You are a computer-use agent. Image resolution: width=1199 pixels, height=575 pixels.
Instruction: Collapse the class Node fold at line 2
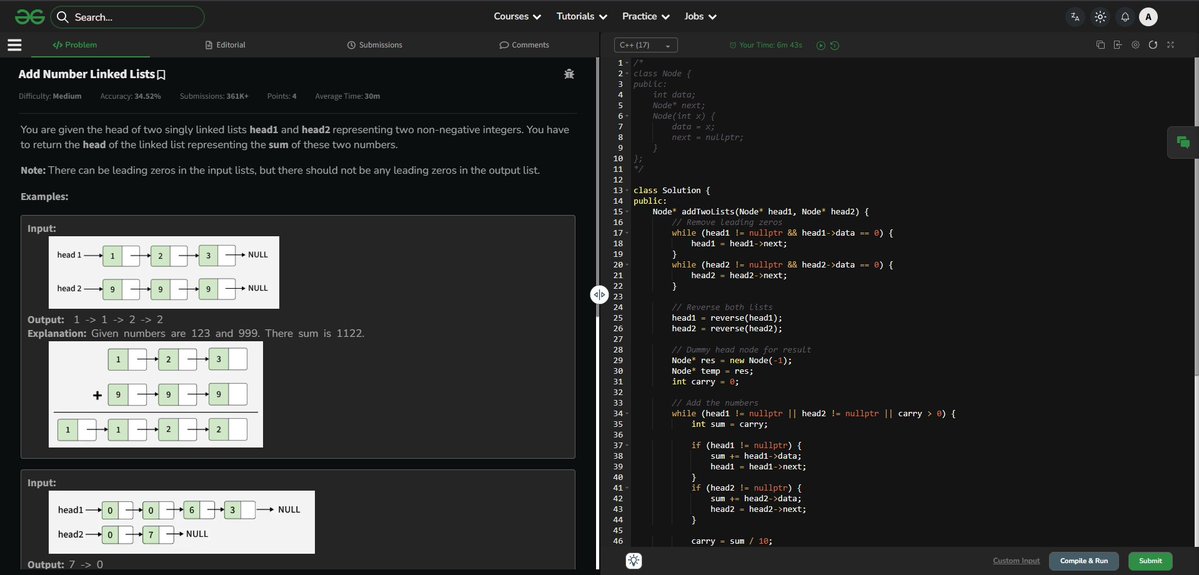628,73
